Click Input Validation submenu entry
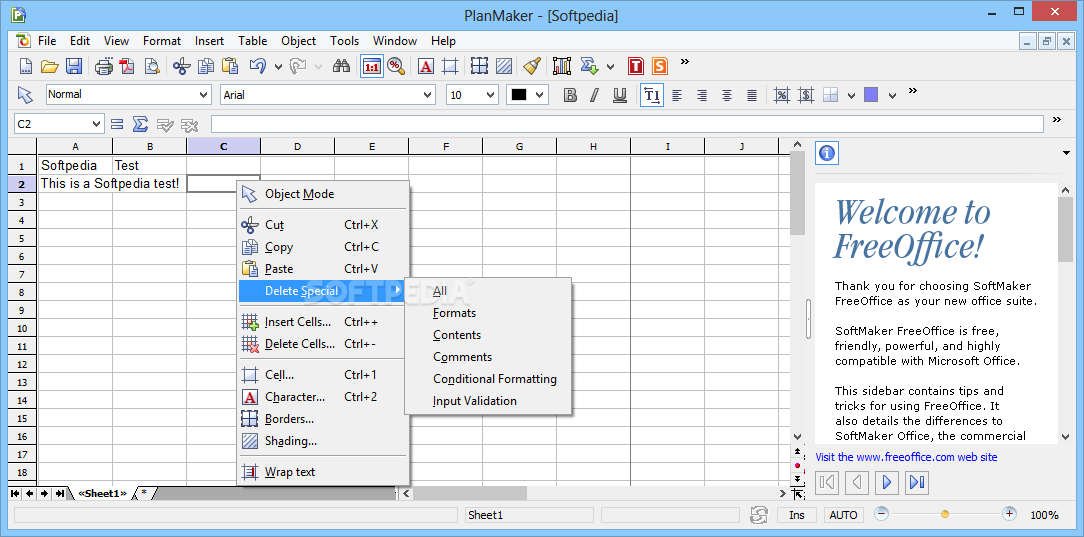 475,401
